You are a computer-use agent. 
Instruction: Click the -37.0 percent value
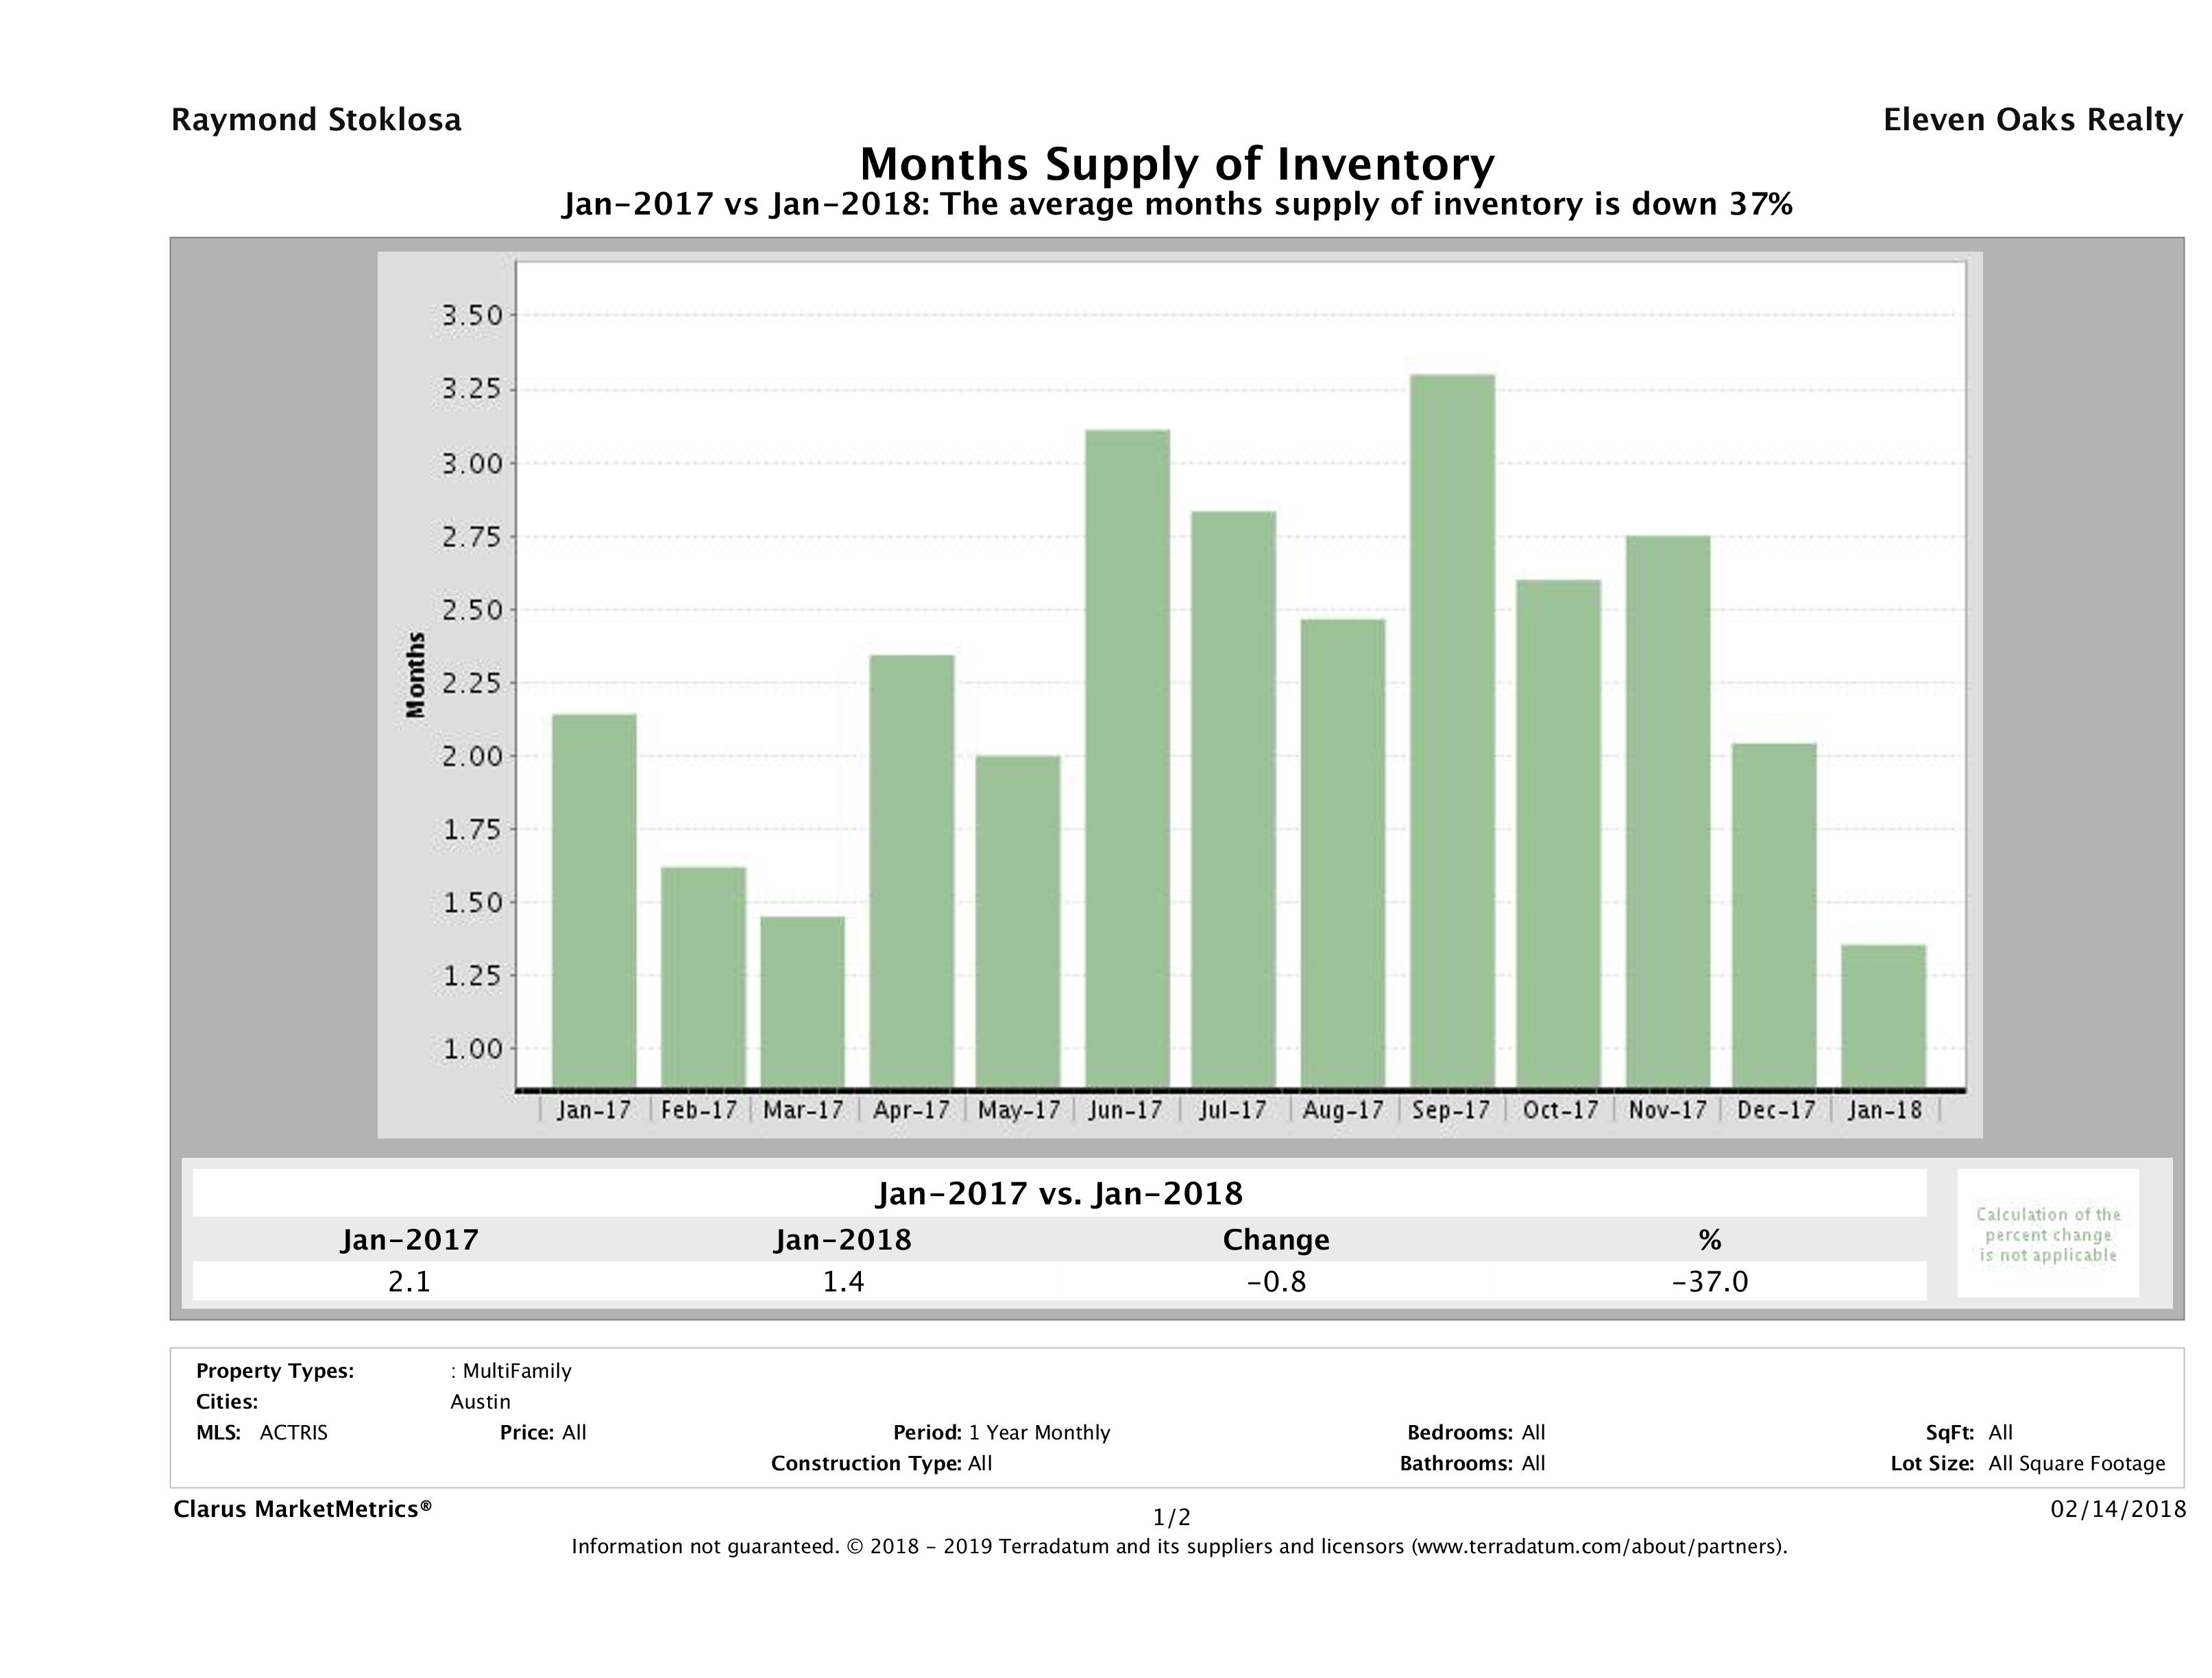[1709, 1281]
